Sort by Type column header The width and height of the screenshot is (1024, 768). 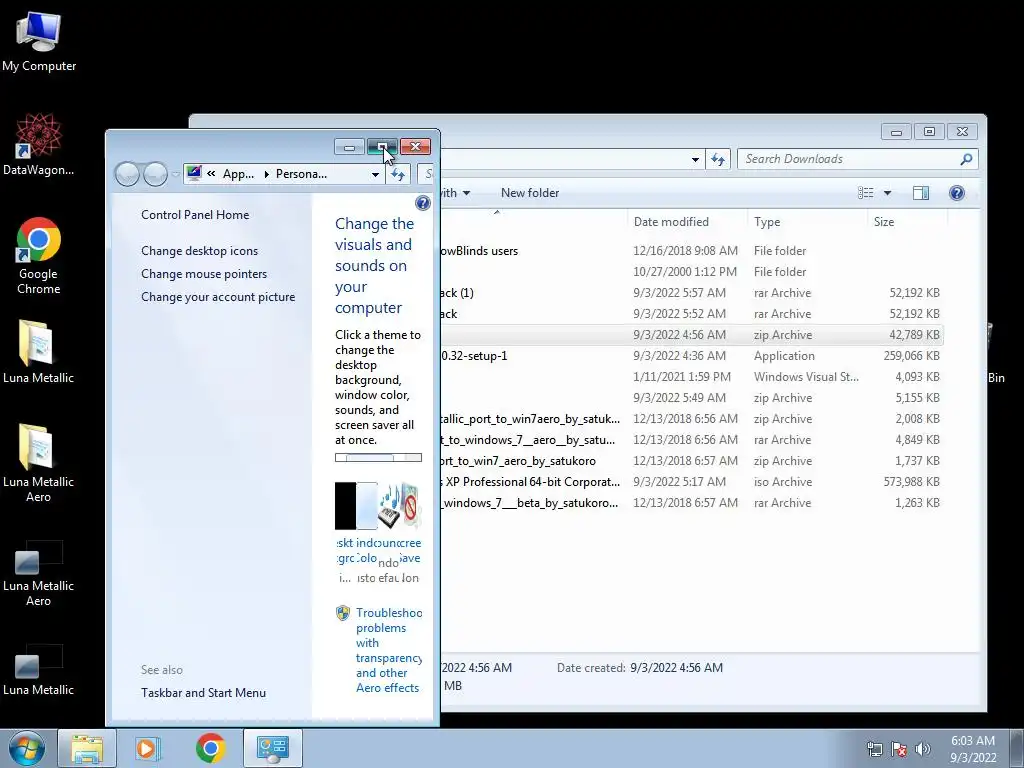click(807, 222)
